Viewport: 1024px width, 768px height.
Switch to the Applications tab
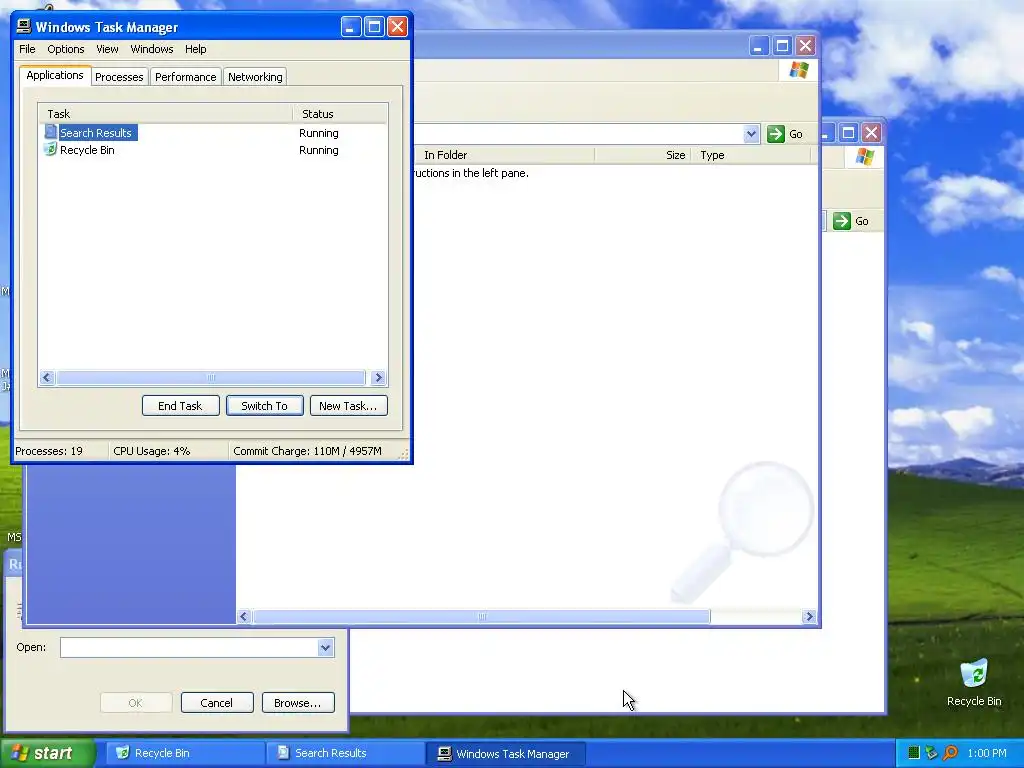(55, 75)
